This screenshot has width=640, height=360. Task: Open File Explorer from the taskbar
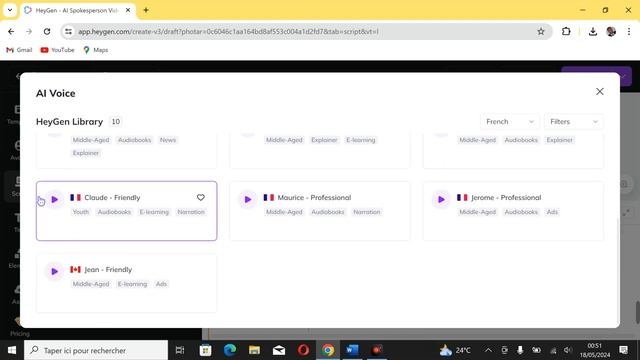(x=254, y=350)
